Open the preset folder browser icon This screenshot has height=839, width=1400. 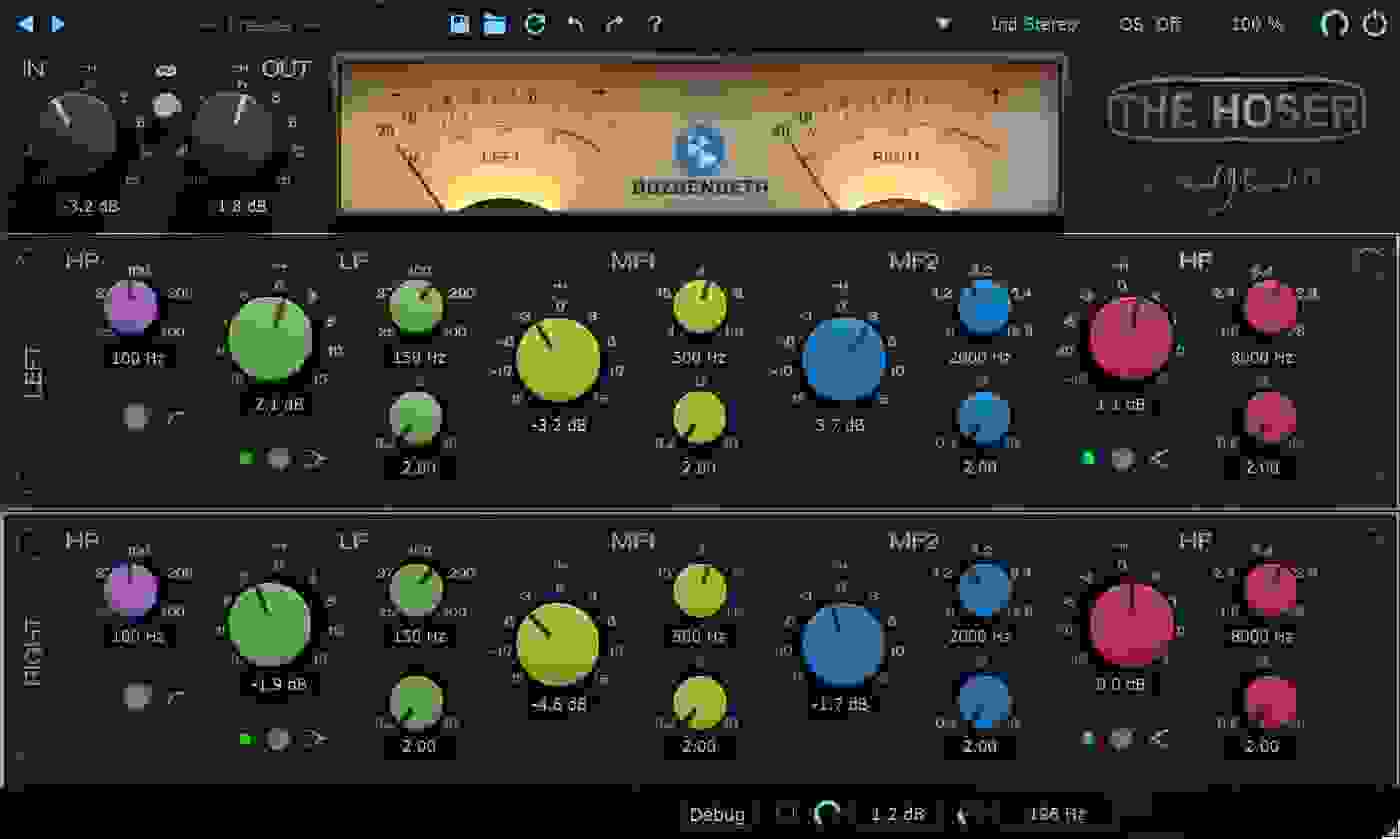pos(495,23)
